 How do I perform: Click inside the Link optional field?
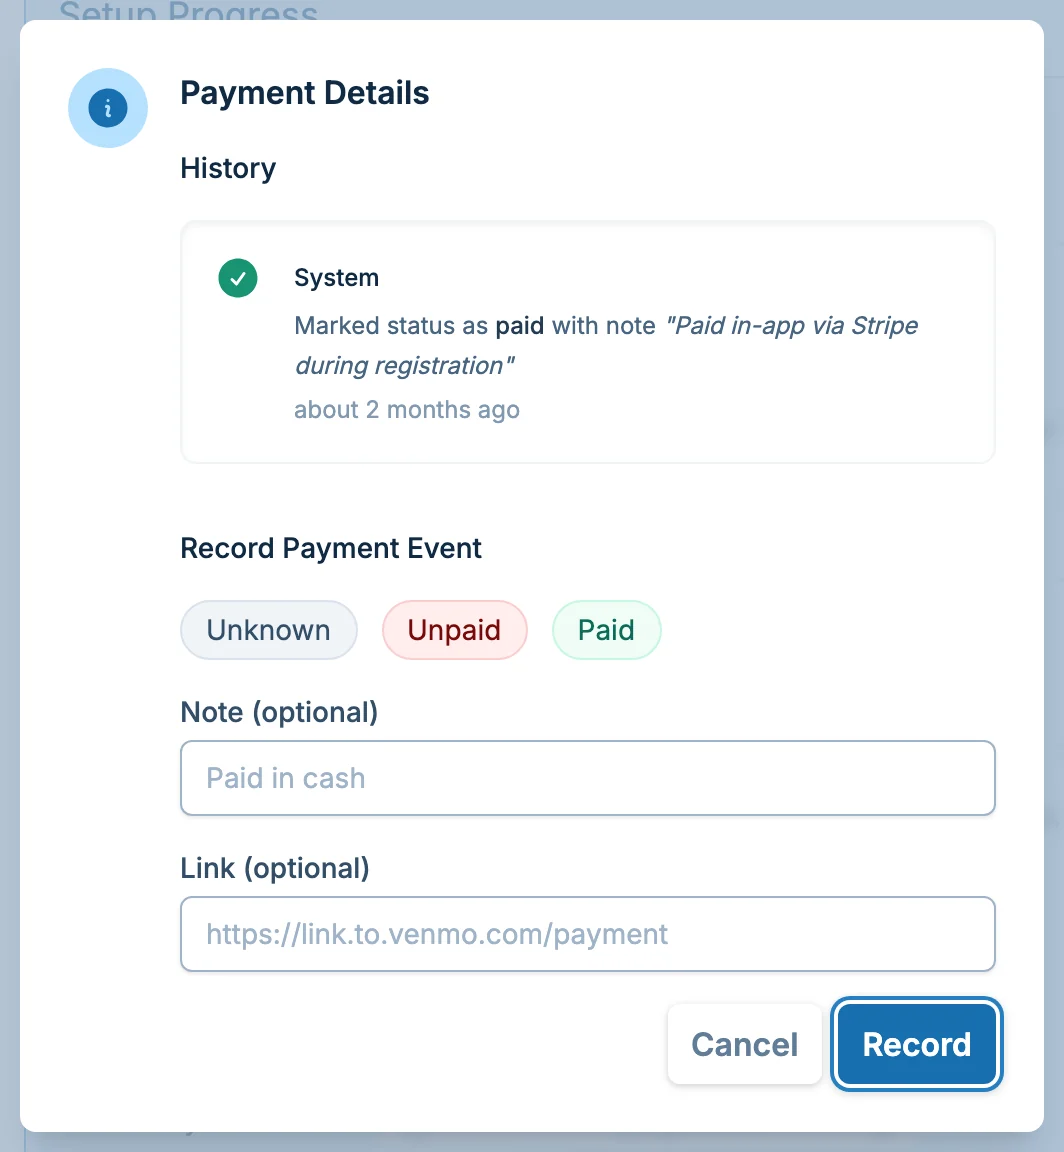[588, 934]
